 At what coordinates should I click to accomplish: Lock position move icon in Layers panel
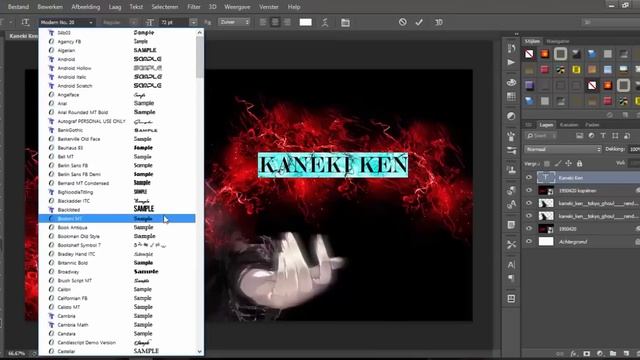coord(569,164)
